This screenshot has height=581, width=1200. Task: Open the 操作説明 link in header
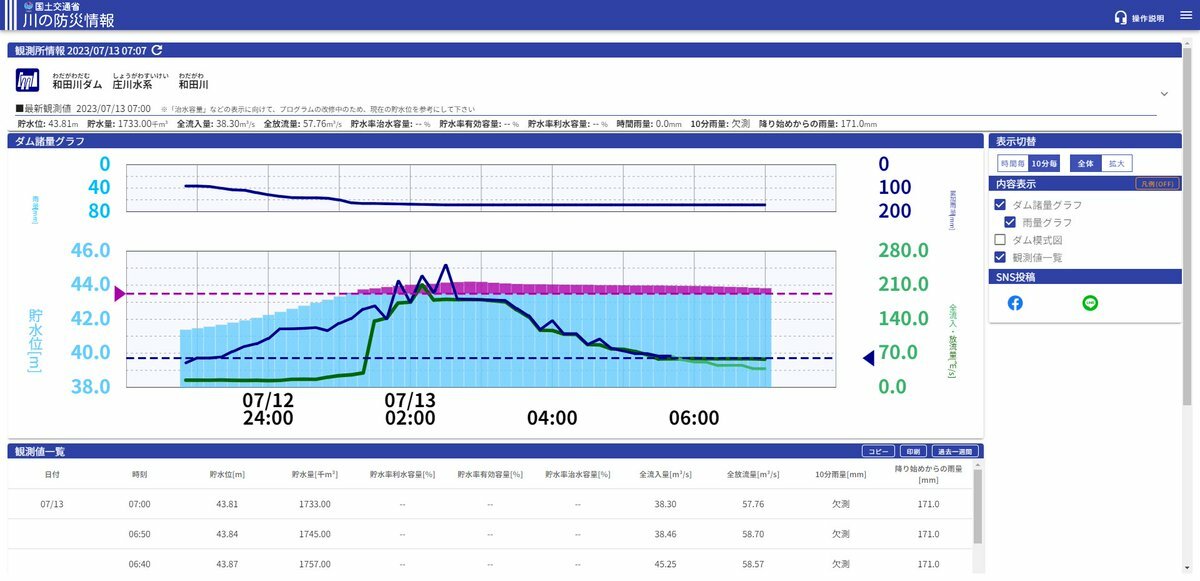click(1147, 19)
